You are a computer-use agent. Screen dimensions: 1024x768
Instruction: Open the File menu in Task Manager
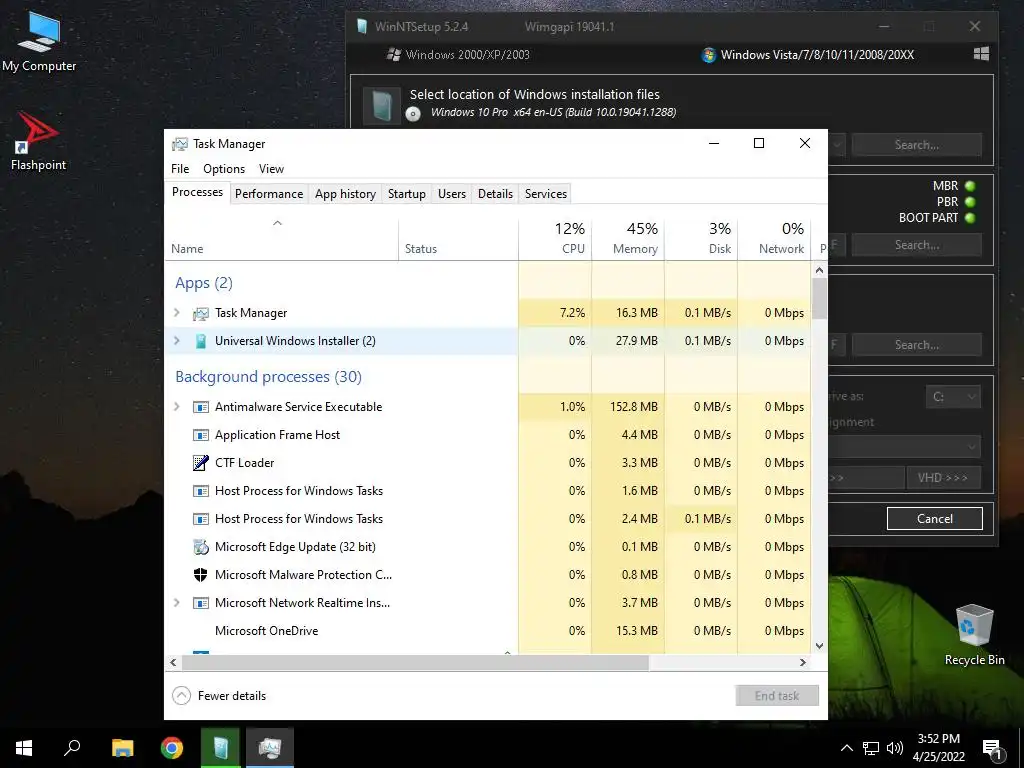pyautogui.click(x=180, y=168)
